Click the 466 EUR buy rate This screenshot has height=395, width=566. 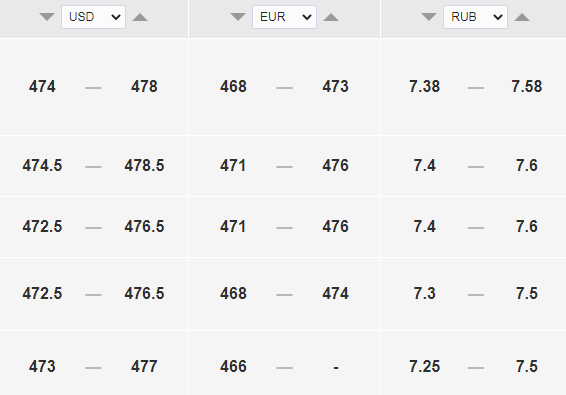pos(233,366)
